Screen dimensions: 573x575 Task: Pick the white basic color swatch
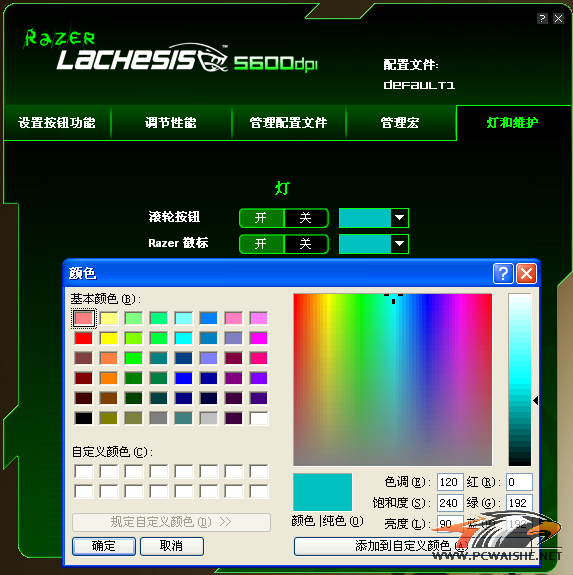tap(258, 418)
